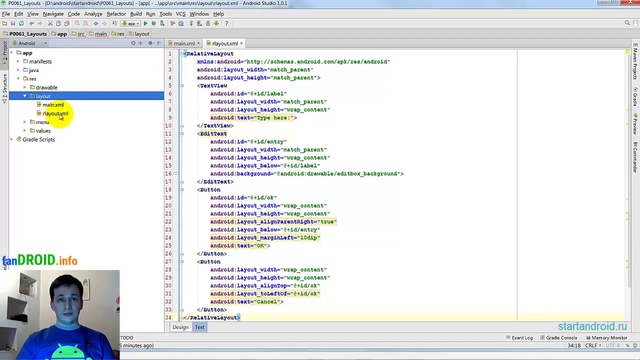Click Scroll from Source target icon
Image resolution: width=640 pixels, height=360 pixels.
coord(133,43)
